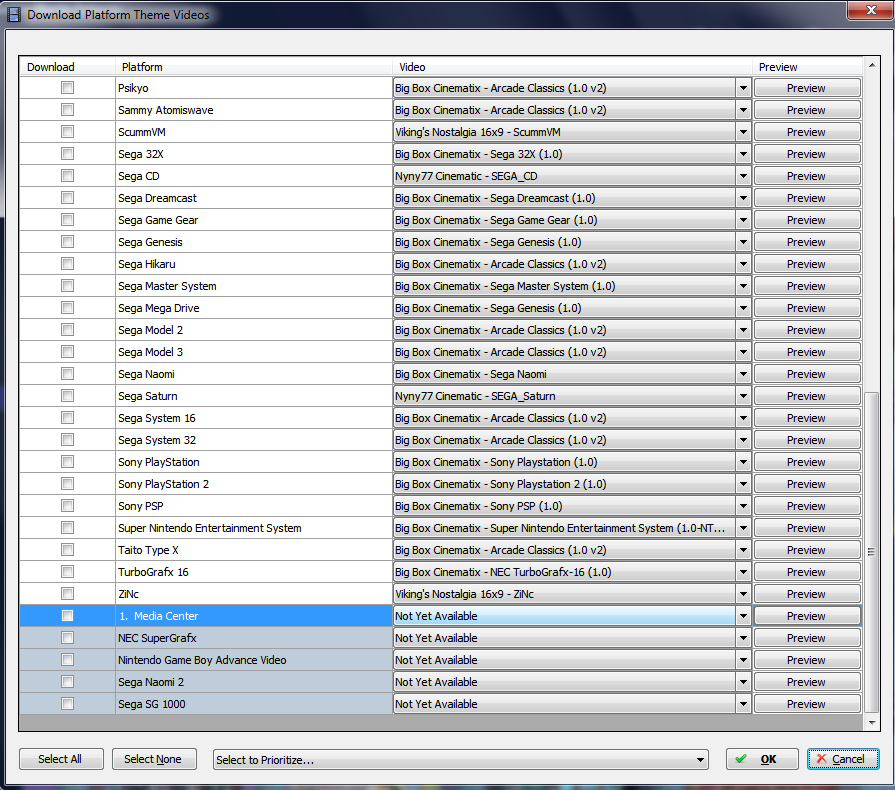Image resolution: width=895 pixels, height=790 pixels.
Task: Click the scrollbar down arrow
Action: coord(872,722)
